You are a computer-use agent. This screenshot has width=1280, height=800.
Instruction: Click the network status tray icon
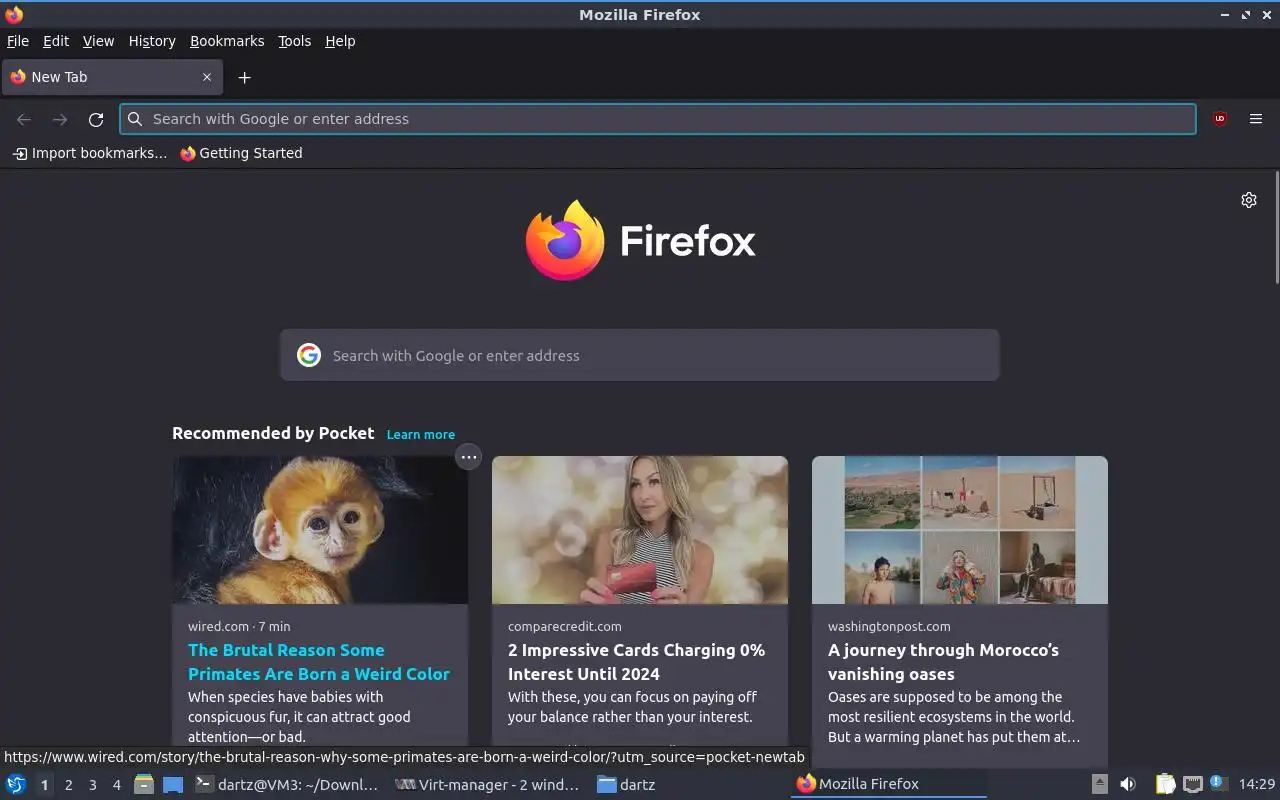pyautogui.click(x=1192, y=785)
